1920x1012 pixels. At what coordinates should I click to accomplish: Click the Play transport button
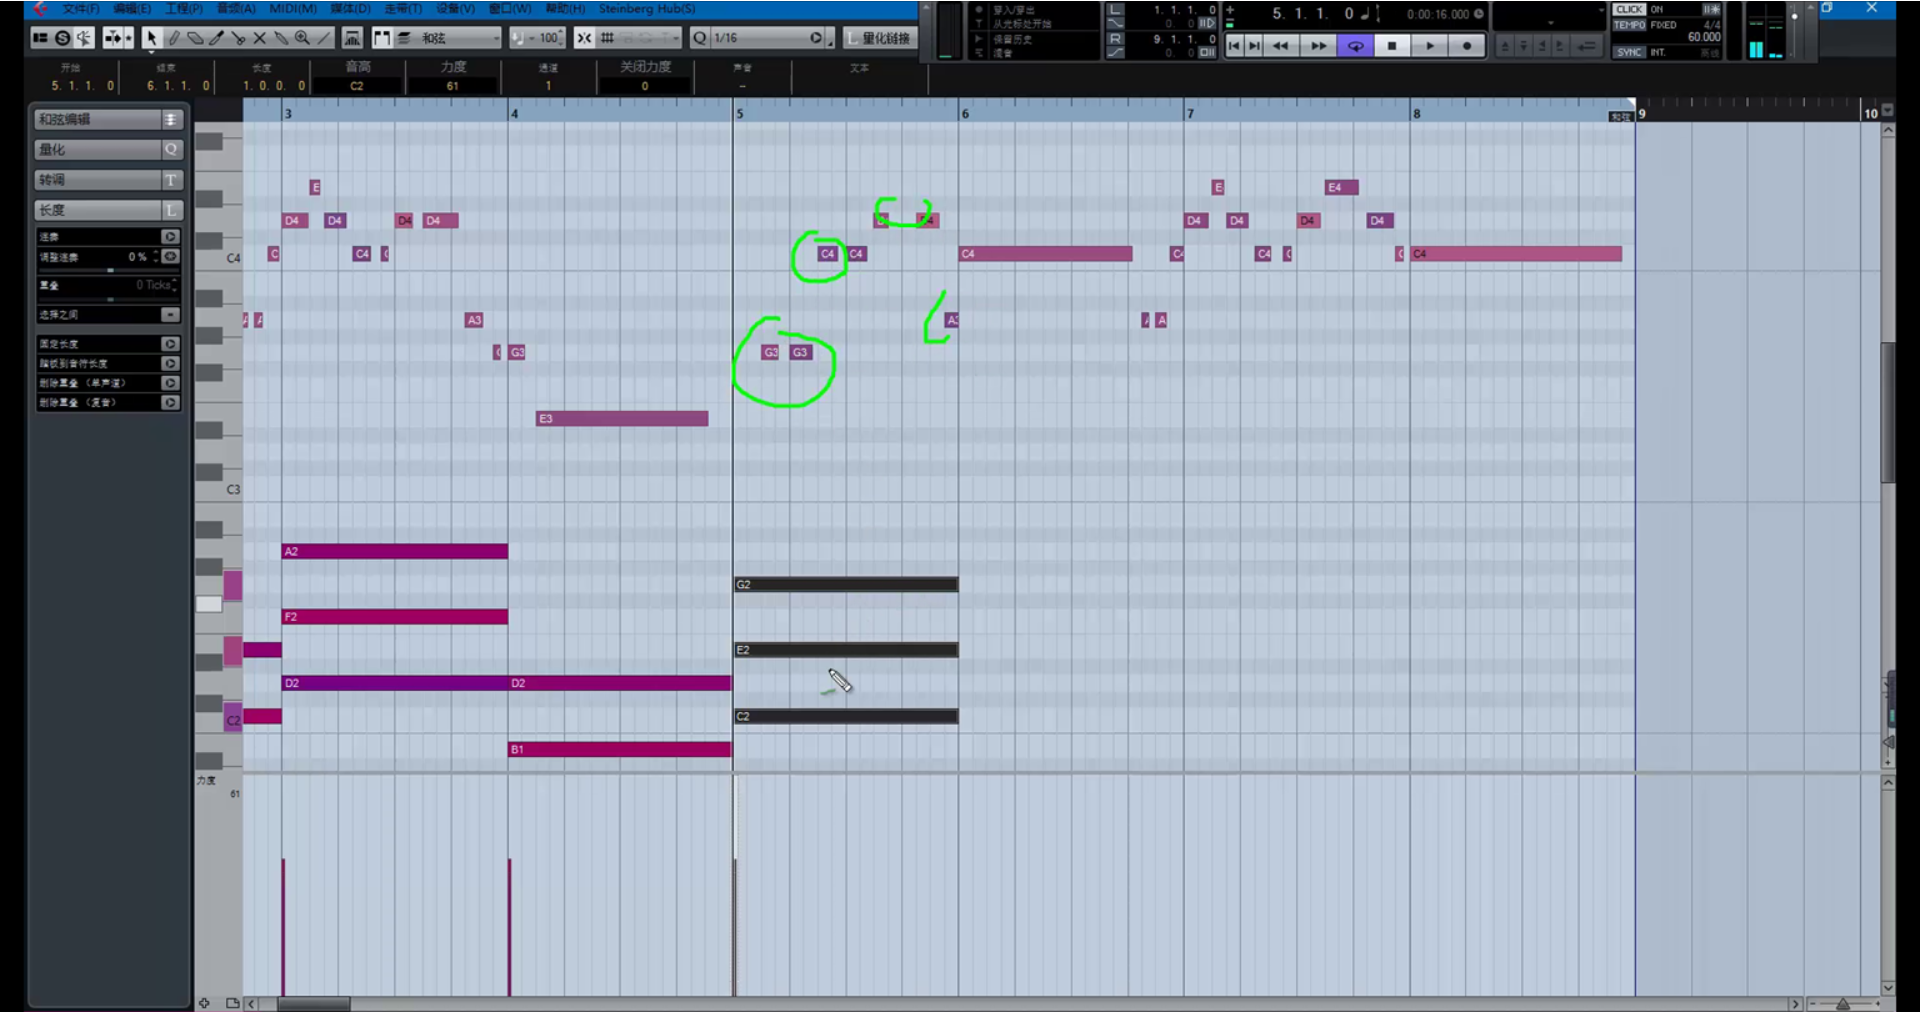click(1430, 46)
